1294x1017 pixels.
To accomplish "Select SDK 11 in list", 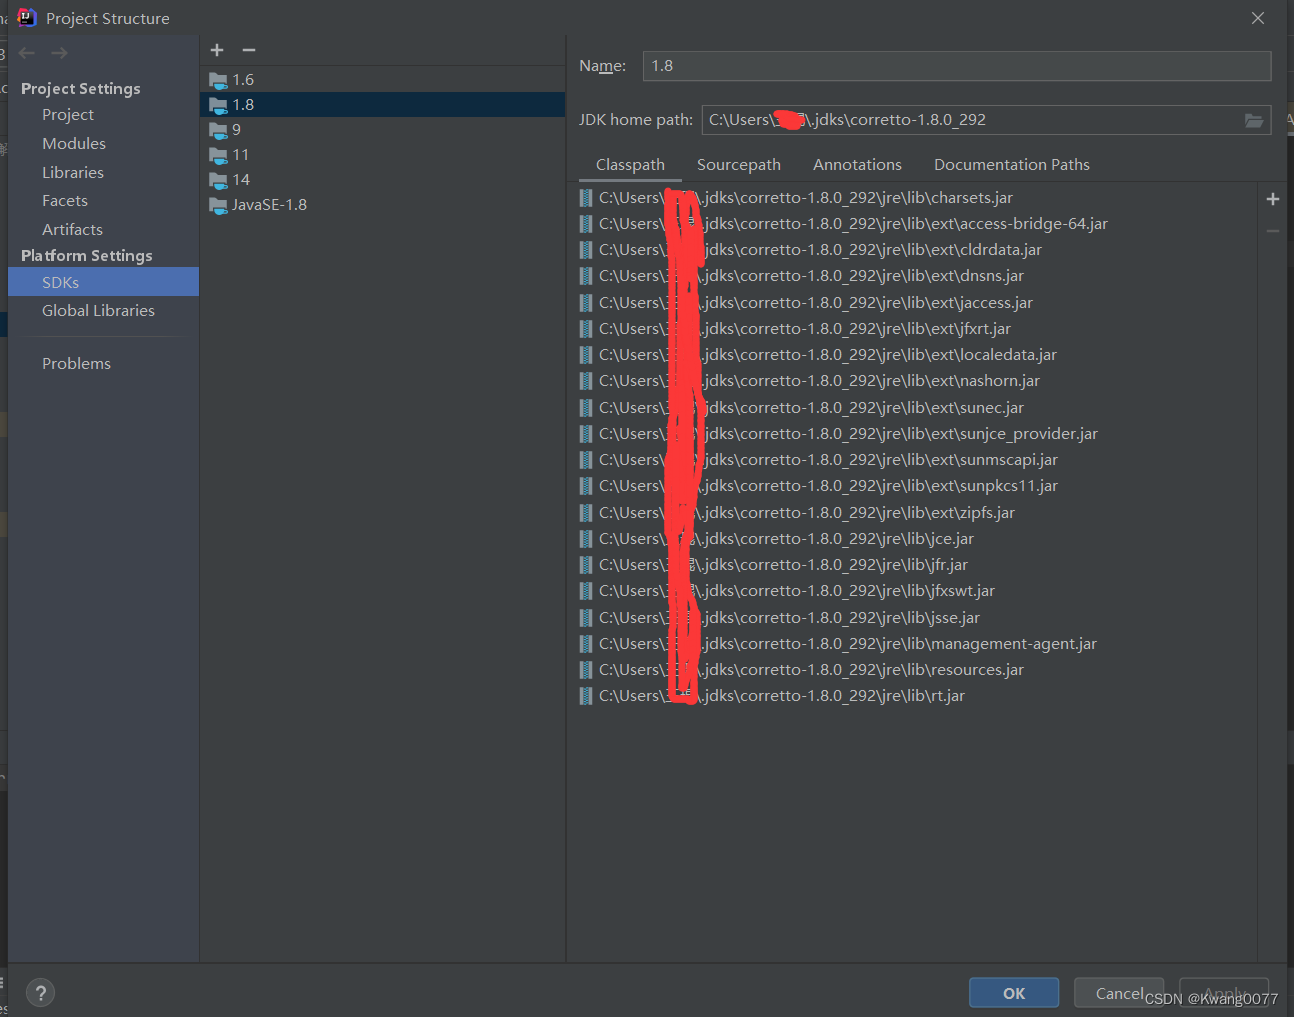I will coord(382,155).
